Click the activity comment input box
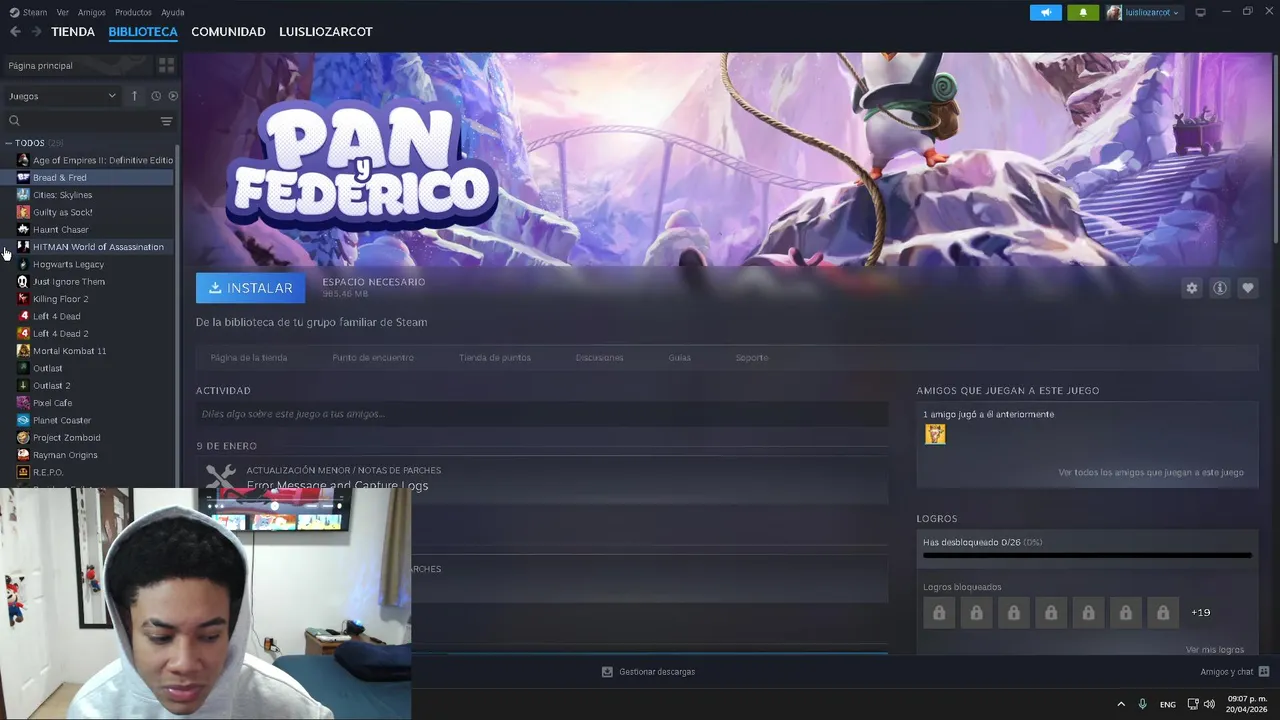The height and width of the screenshot is (720, 1280). tap(542, 414)
